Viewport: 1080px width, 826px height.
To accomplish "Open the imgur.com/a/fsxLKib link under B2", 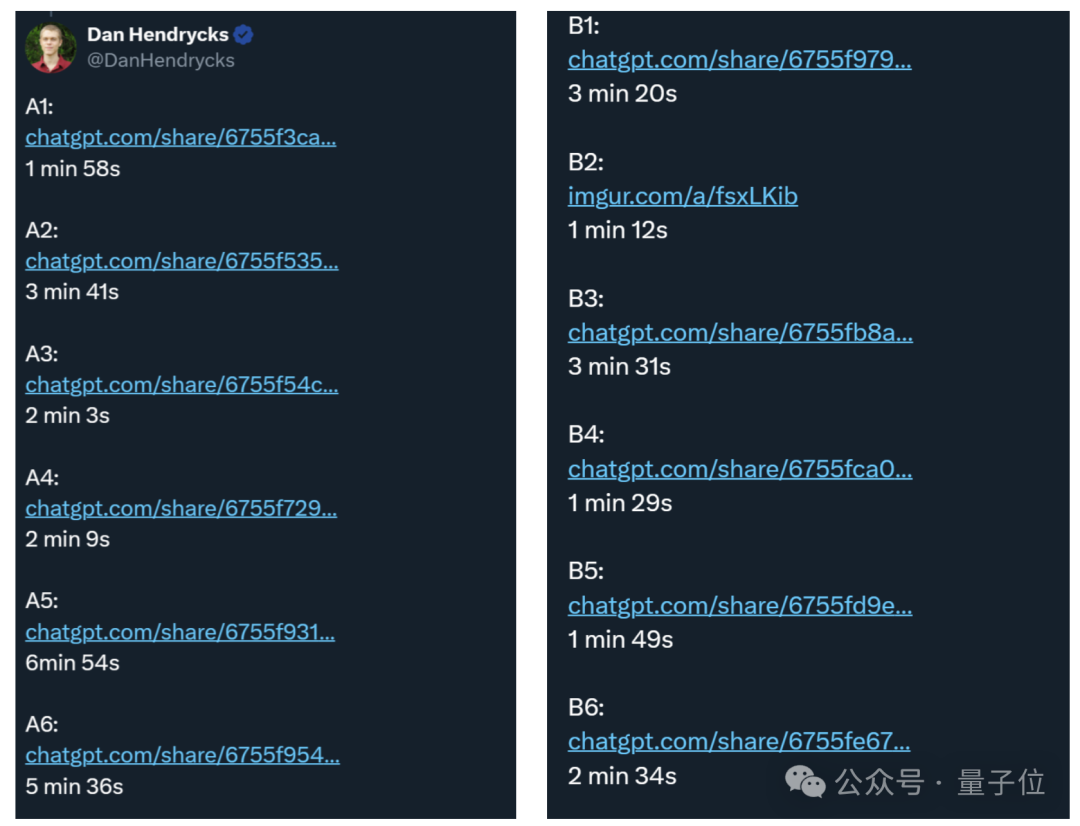I will pos(682,196).
